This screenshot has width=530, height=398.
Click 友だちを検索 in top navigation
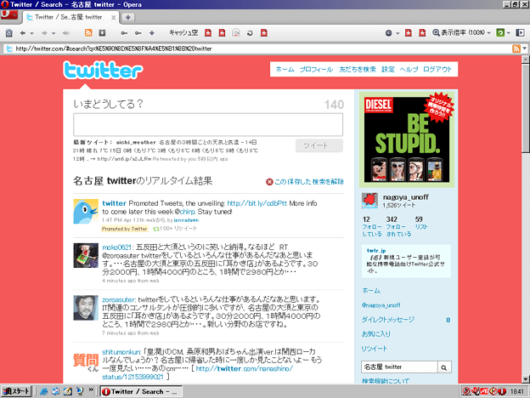coord(357,69)
